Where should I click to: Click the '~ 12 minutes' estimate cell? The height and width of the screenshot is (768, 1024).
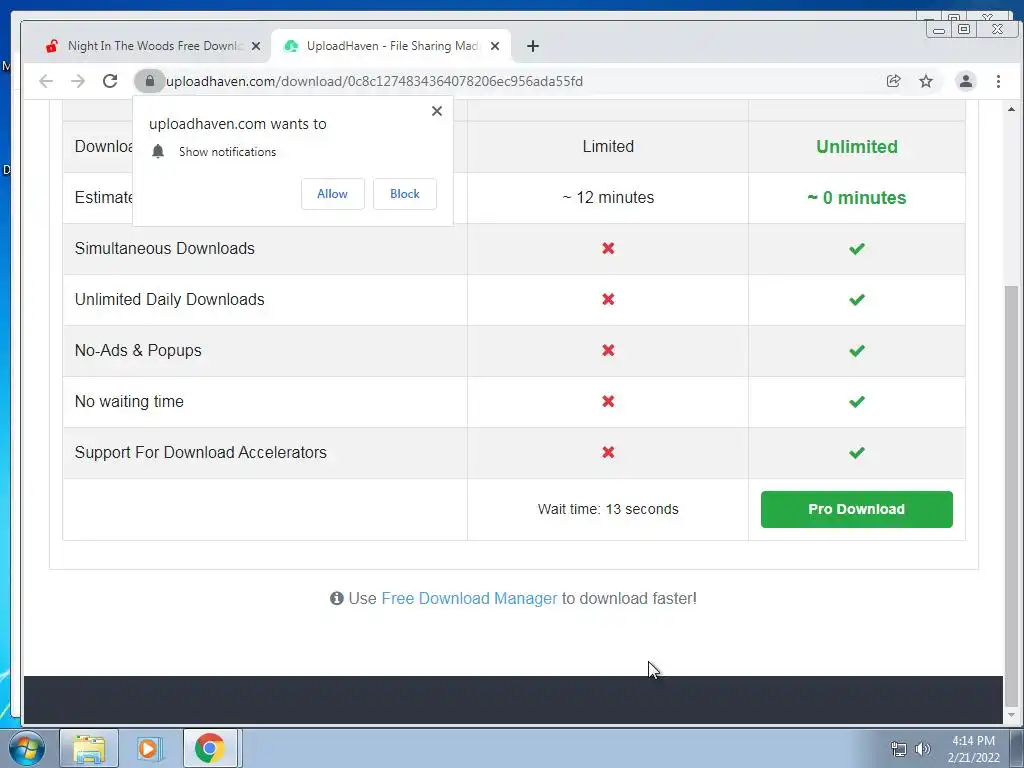click(608, 197)
